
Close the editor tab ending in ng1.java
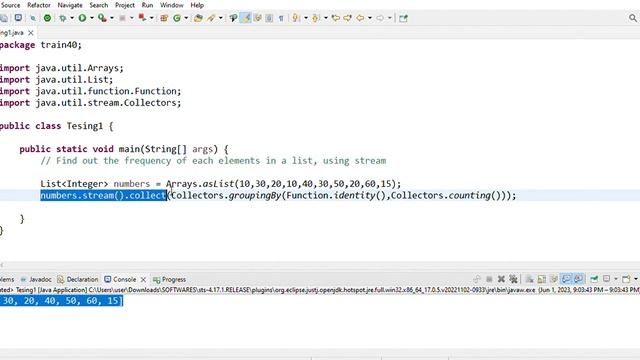tap(31, 33)
